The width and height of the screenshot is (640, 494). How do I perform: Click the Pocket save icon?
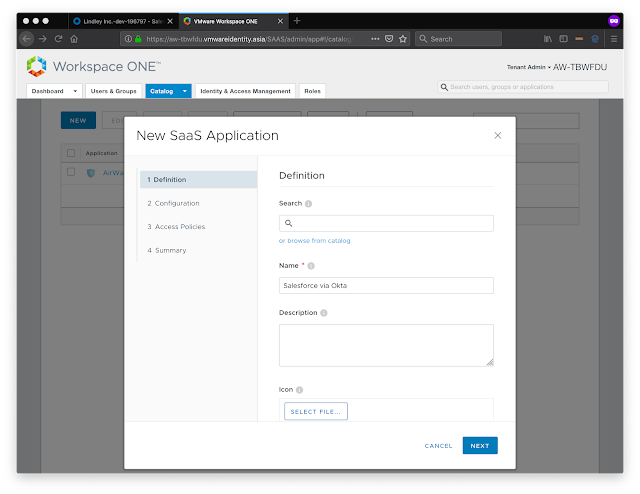(x=389, y=39)
